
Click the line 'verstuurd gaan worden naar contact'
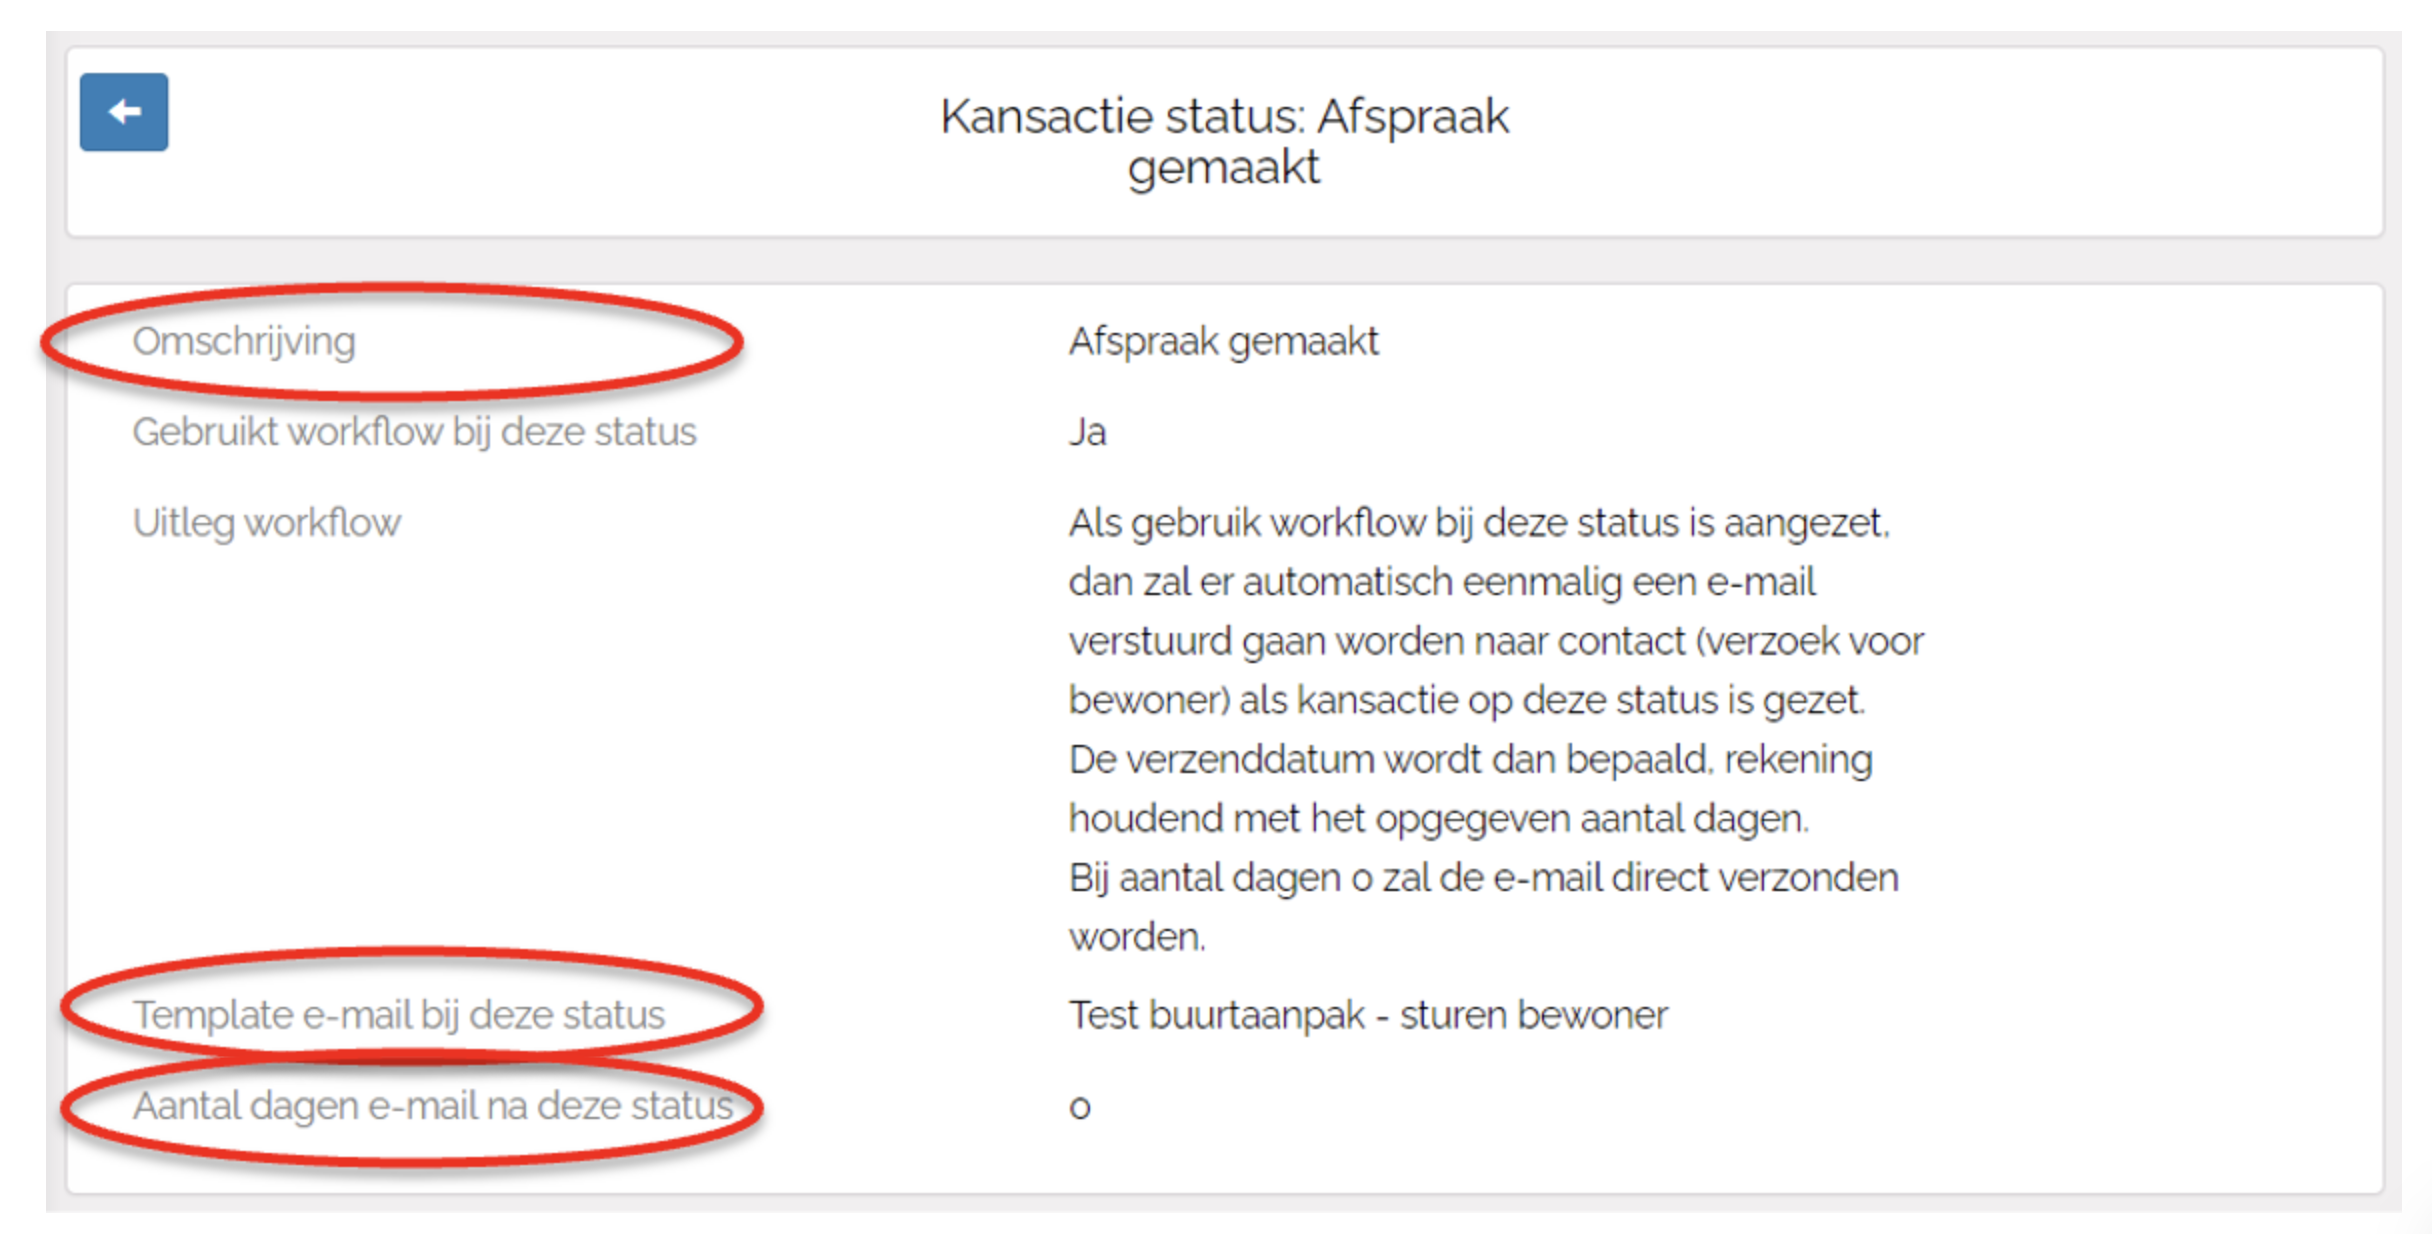(x=1495, y=641)
